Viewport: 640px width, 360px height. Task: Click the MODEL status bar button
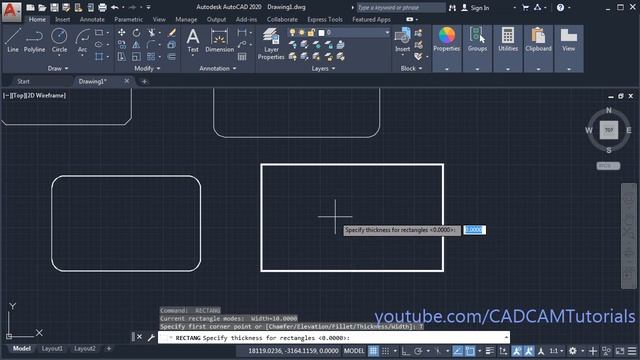click(354, 351)
